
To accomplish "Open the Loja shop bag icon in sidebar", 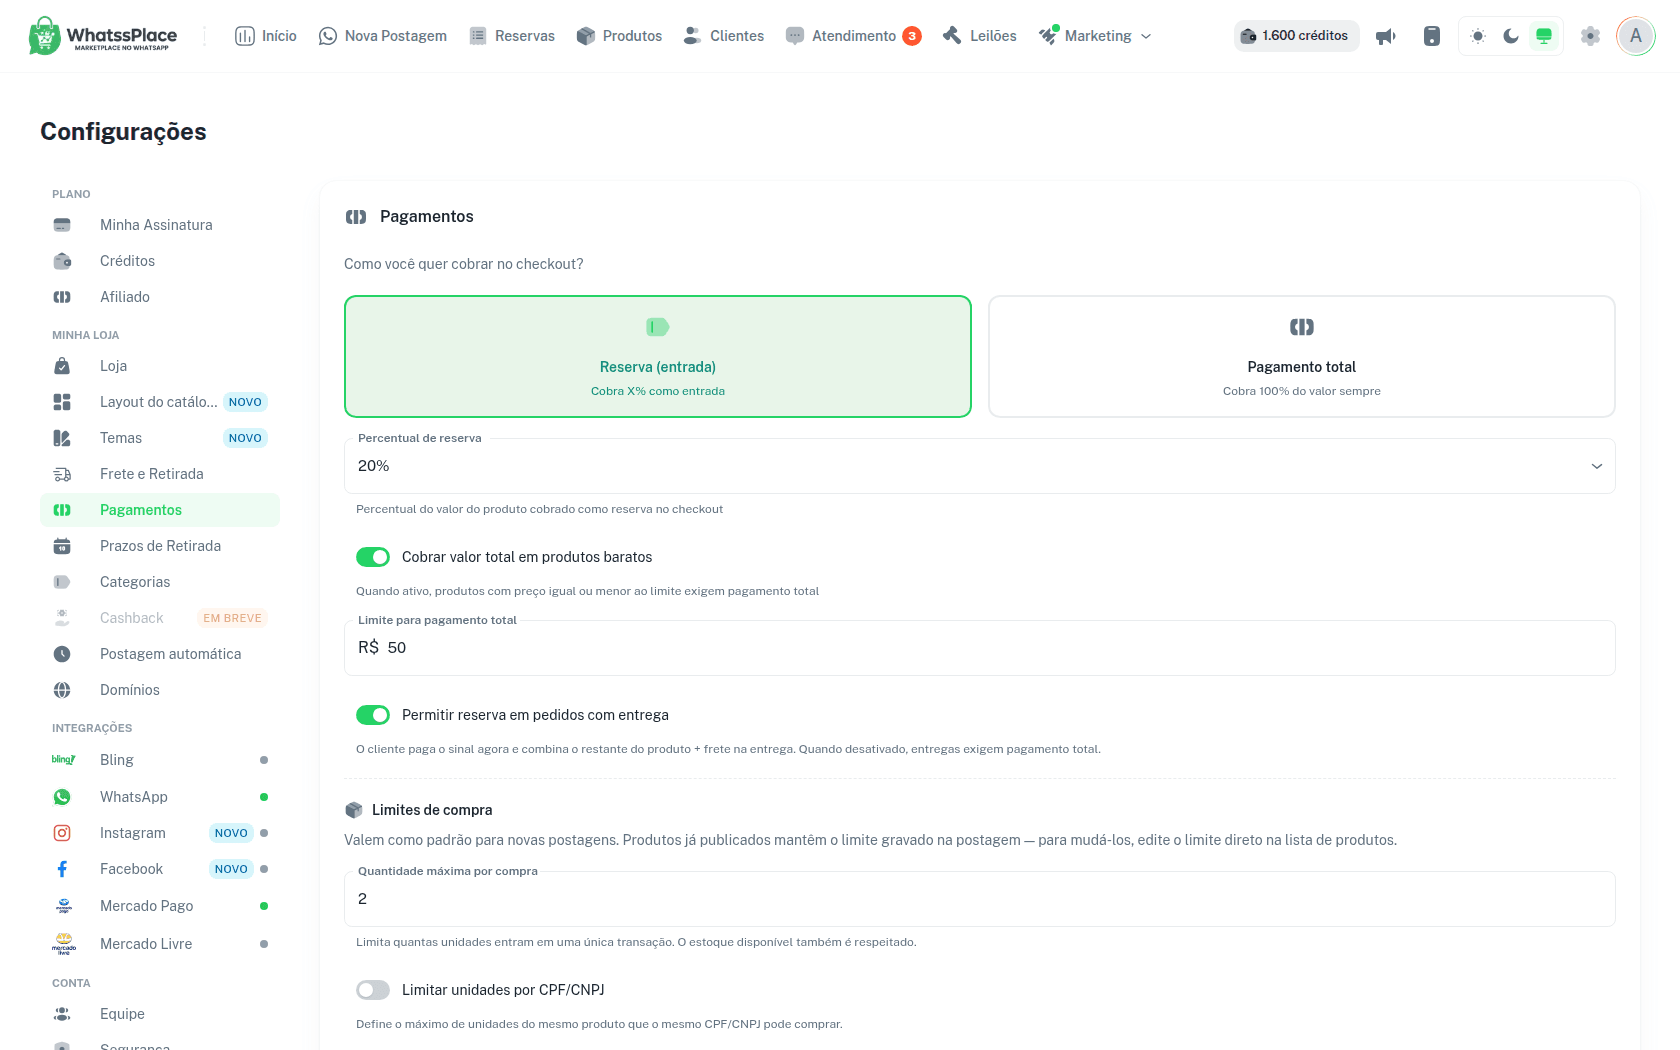I will coord(62,366).
